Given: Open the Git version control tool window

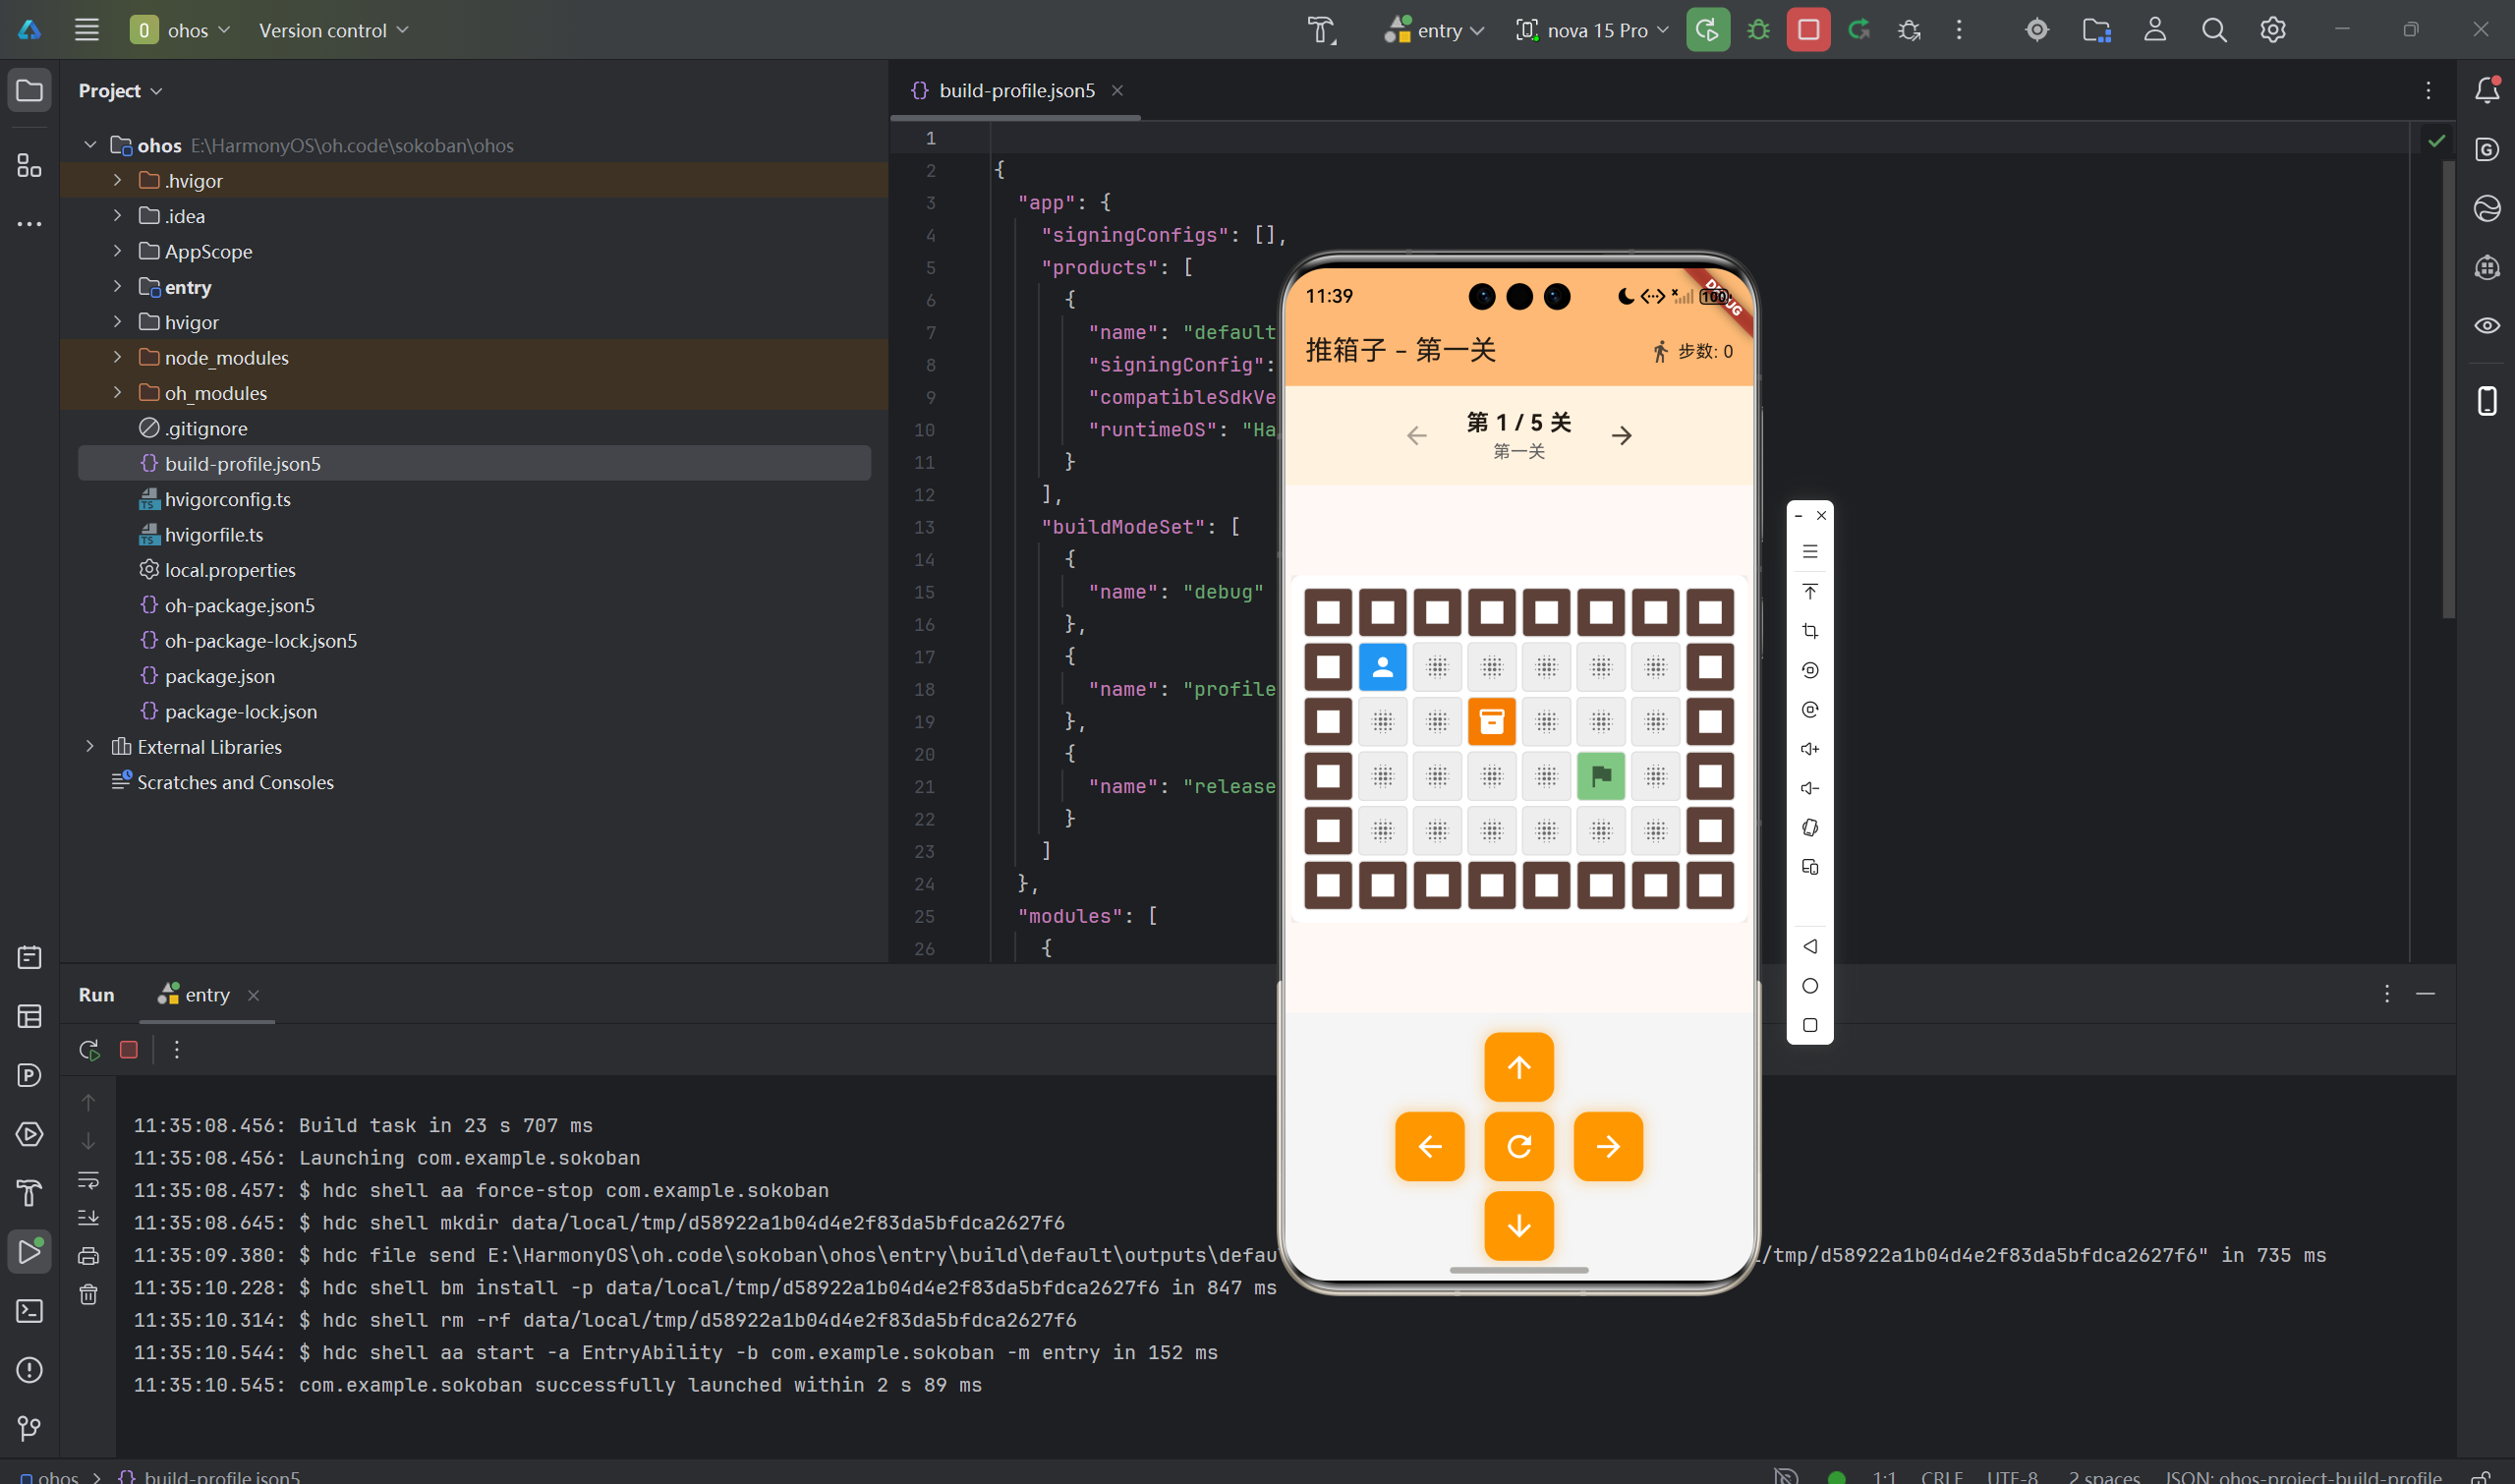Looking at the screenshot, I should 29,1428.
